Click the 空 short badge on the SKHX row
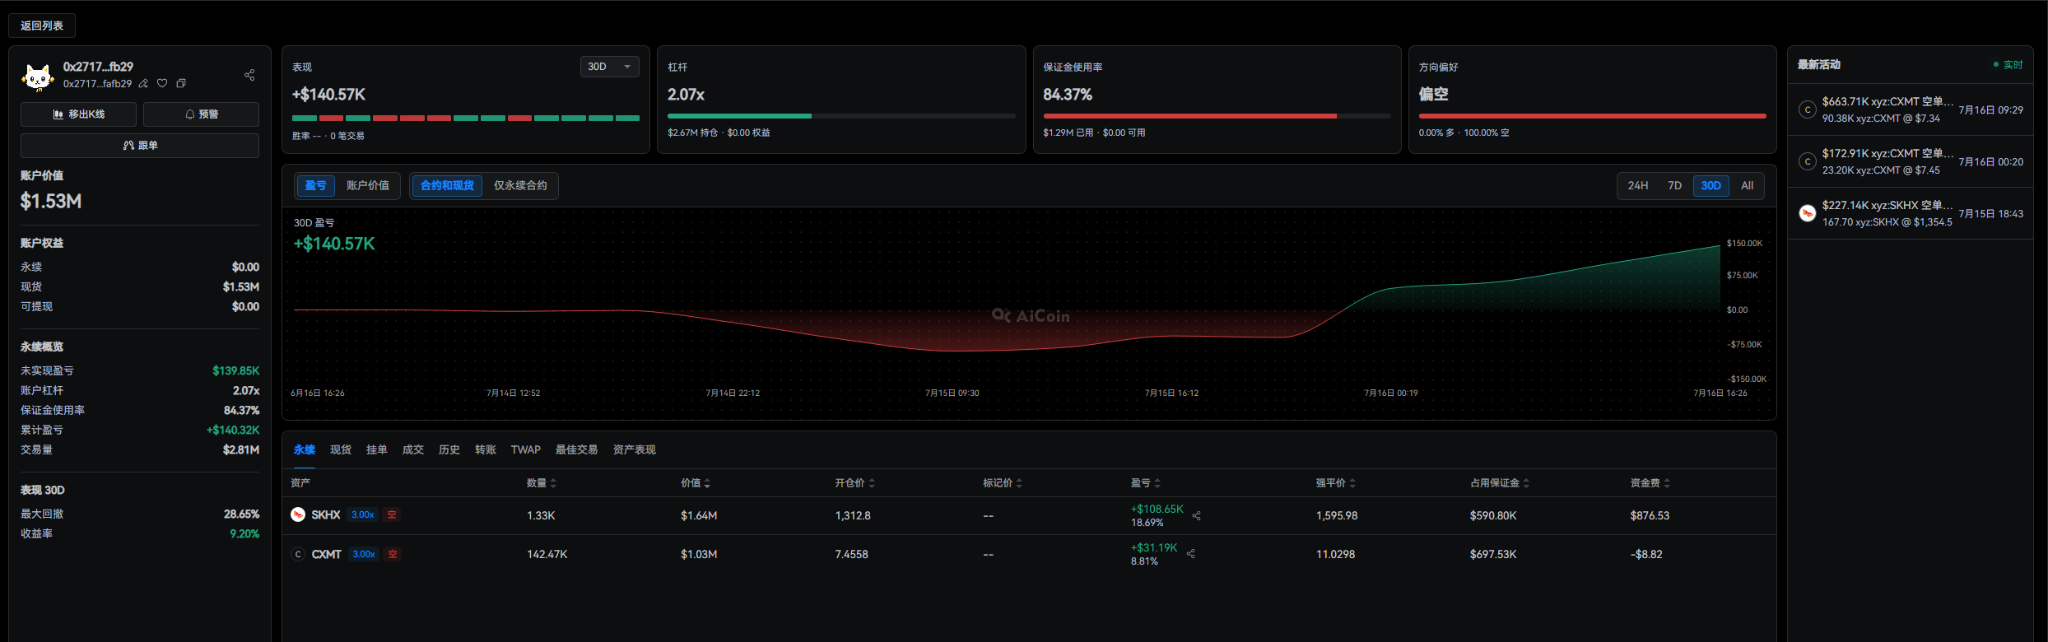This screenshot has width=2048, height=642. pyautogui.click(x=392, y=515)
